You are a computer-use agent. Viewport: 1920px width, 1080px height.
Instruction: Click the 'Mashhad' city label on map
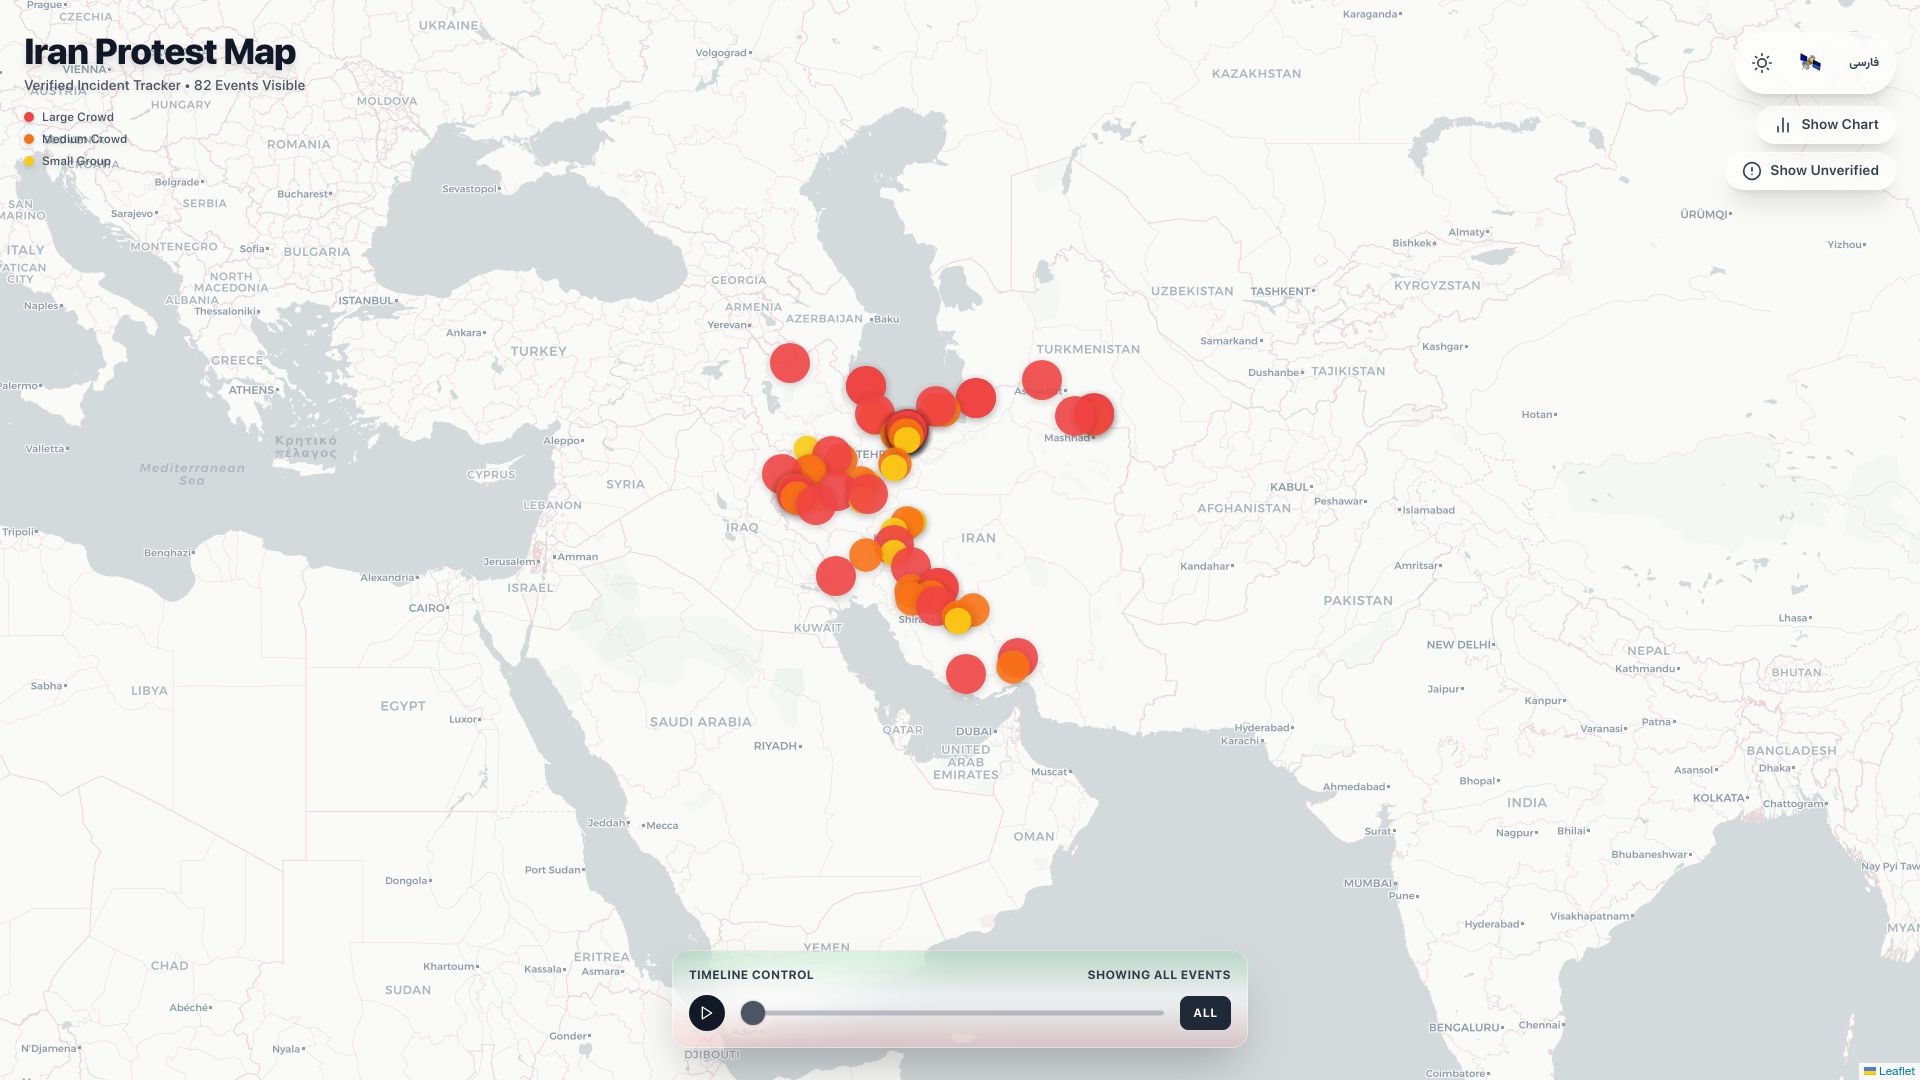click(x=1067, y=438)
